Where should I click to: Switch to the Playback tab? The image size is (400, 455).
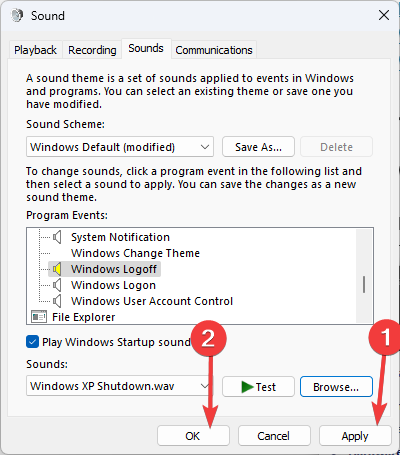pyautogui.click(x=35, y=50)
